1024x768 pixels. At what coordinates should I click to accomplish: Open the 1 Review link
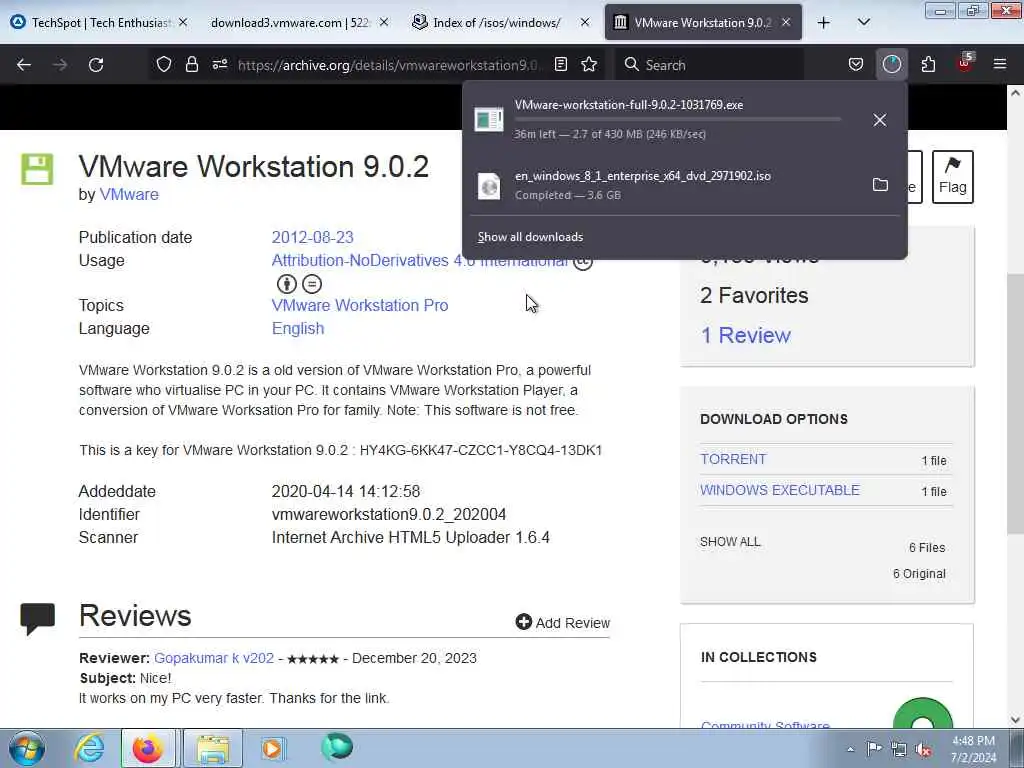coord(745,335)
